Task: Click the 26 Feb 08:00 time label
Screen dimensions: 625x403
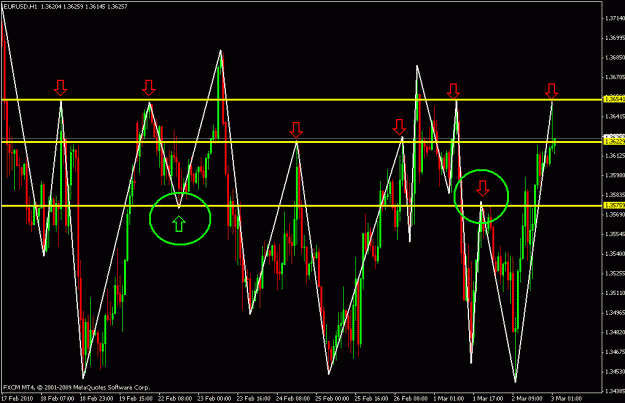Action: tap(410, 398)
